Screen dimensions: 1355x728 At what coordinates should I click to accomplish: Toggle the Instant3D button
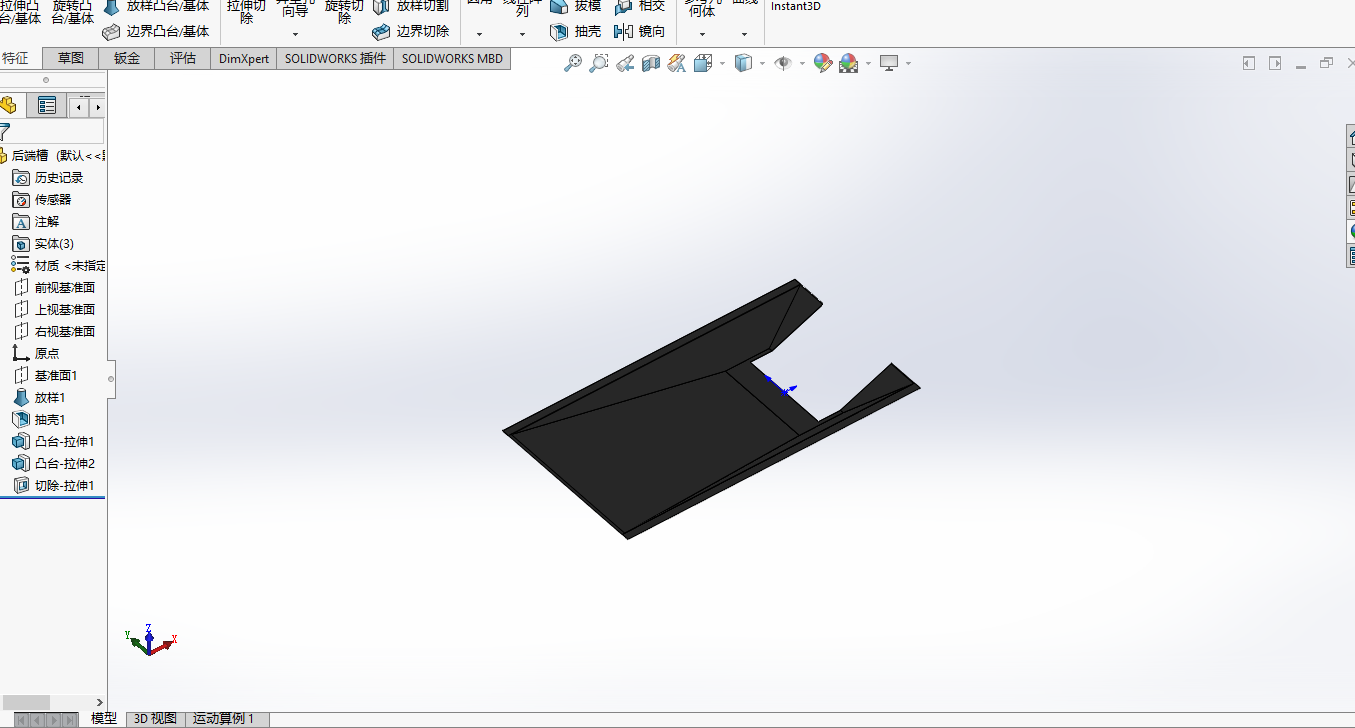(x=795, y=7)
